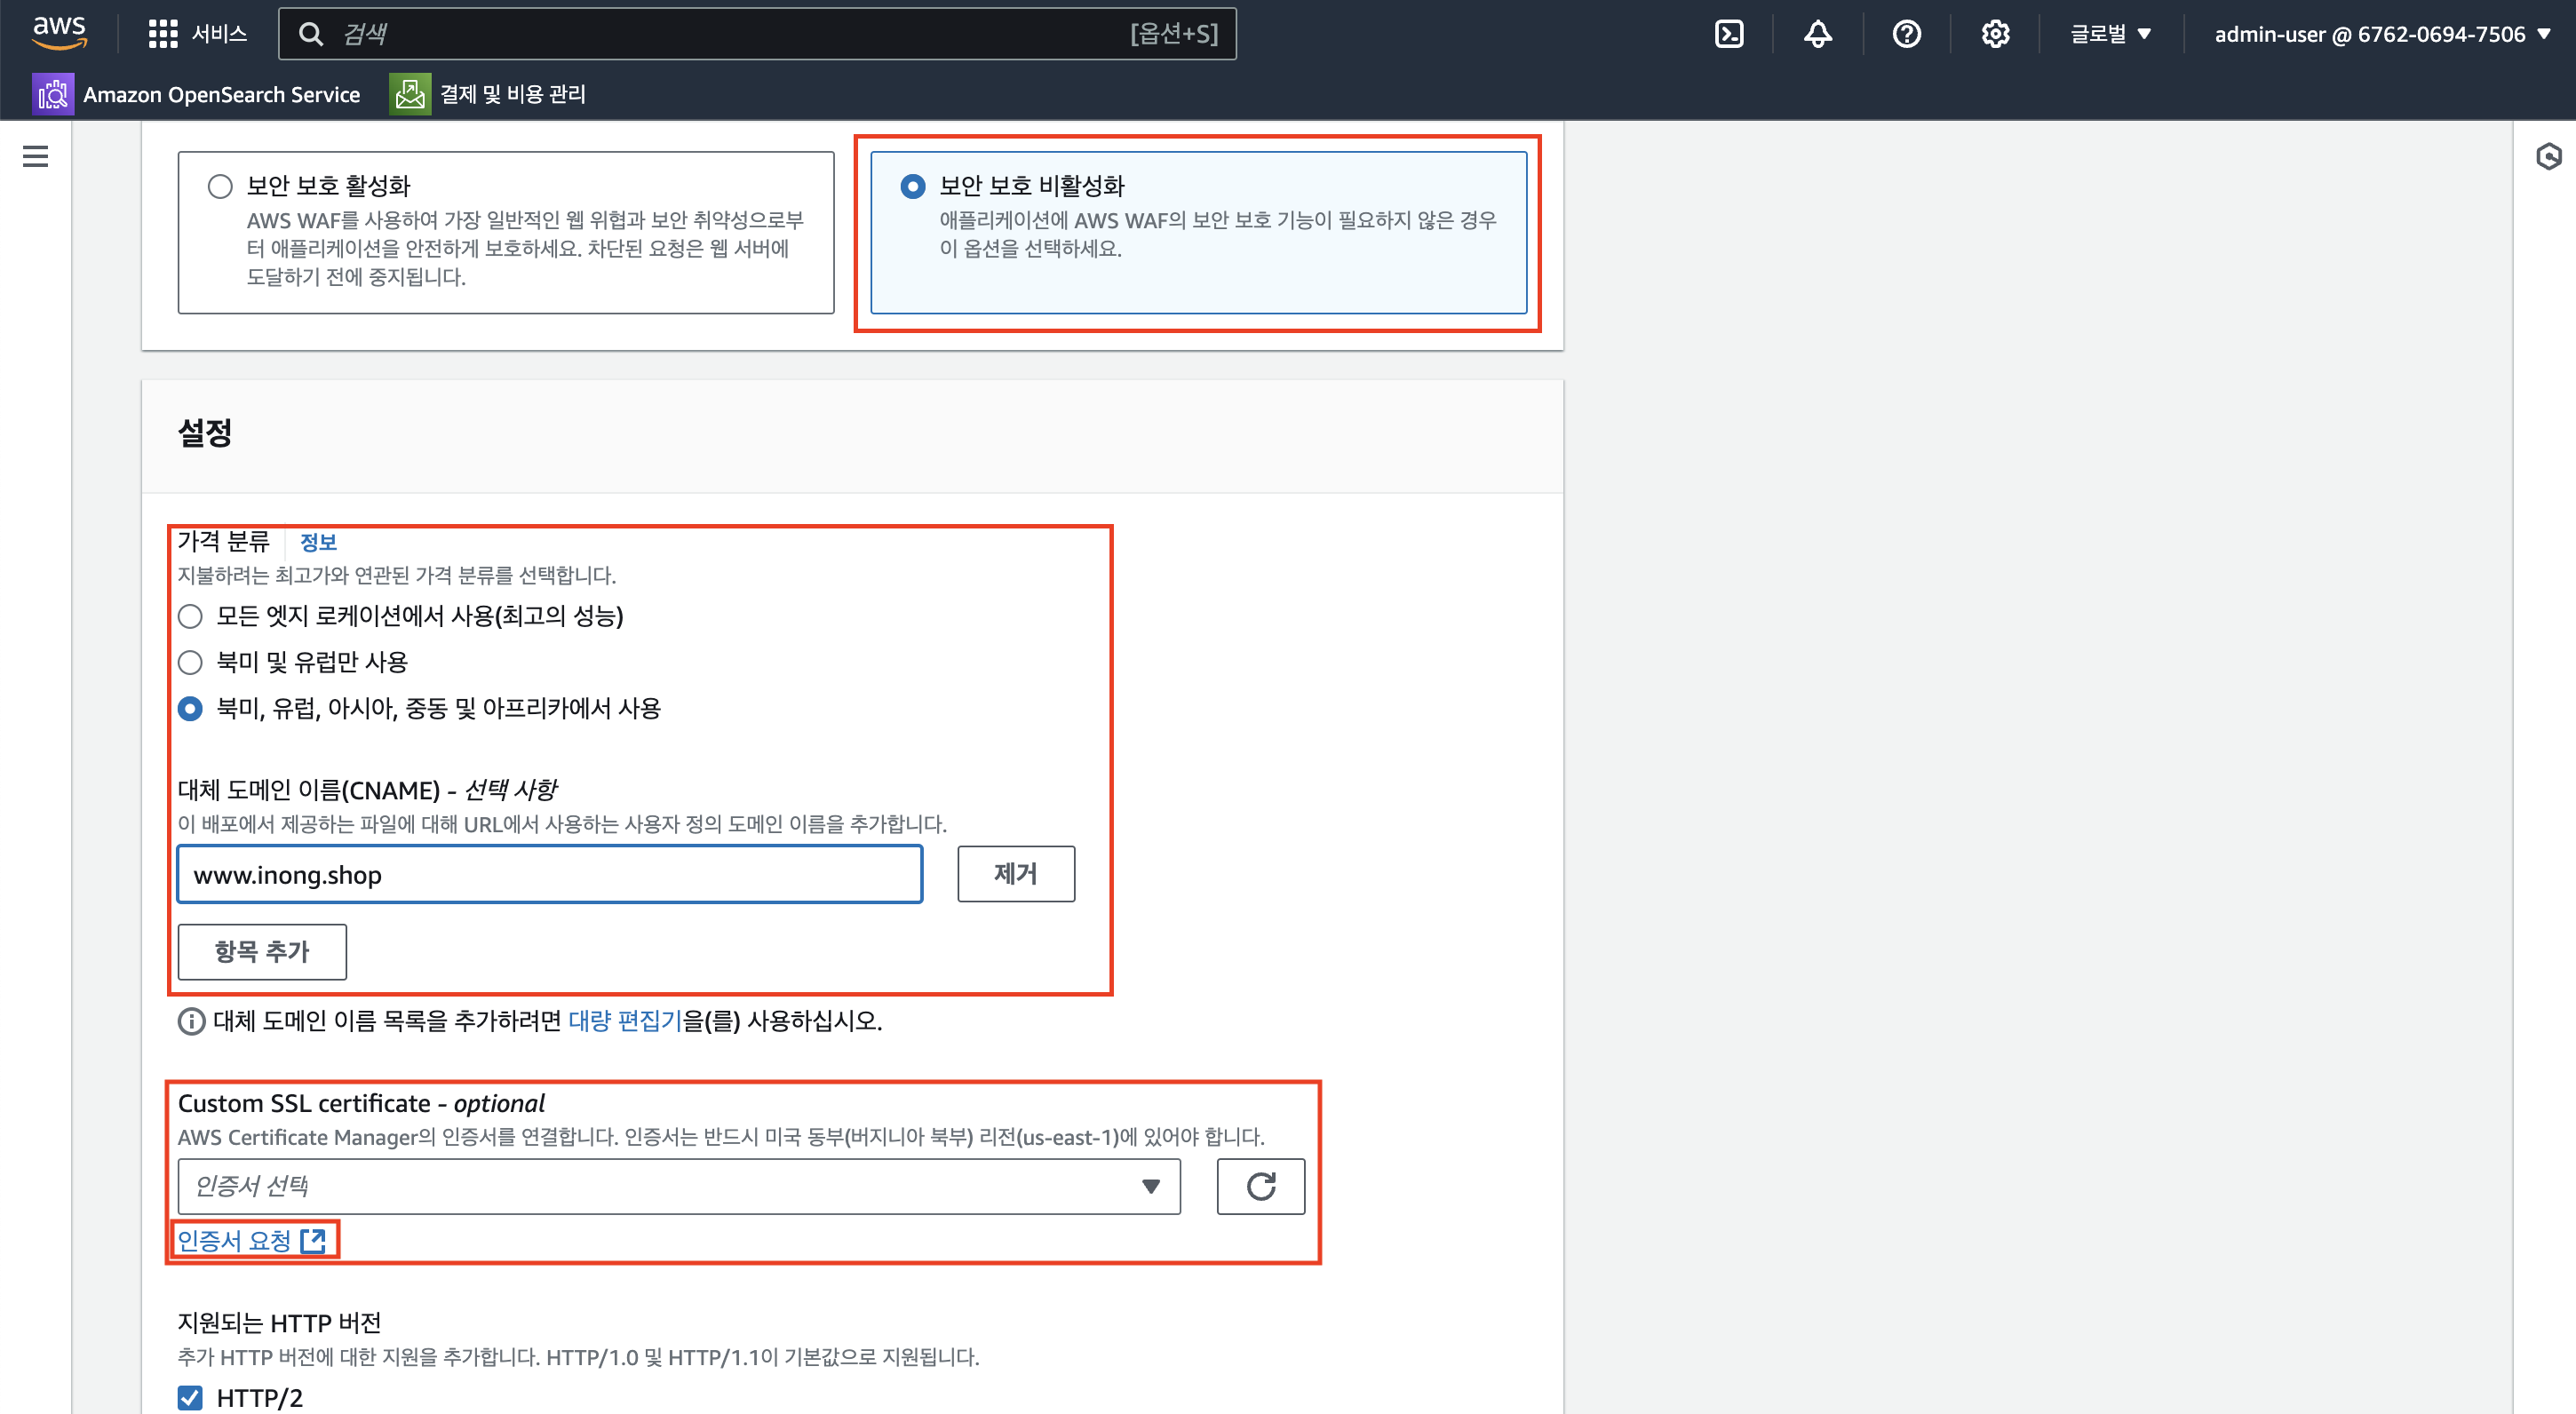The image size is (2576, 1414).
Task: Open the right-side tools panel icon
Action: pyautogui.click(x=2548, y=157)
